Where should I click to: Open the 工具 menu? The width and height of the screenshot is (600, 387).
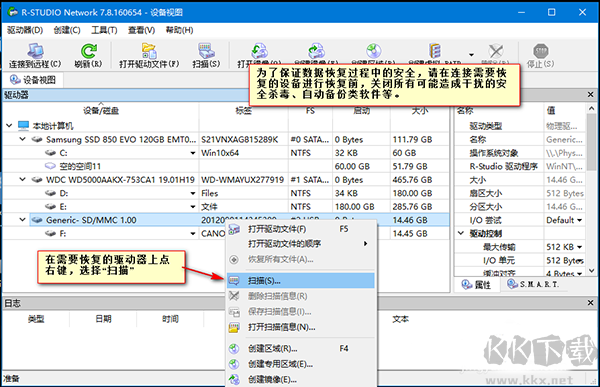tap(104, 30)
